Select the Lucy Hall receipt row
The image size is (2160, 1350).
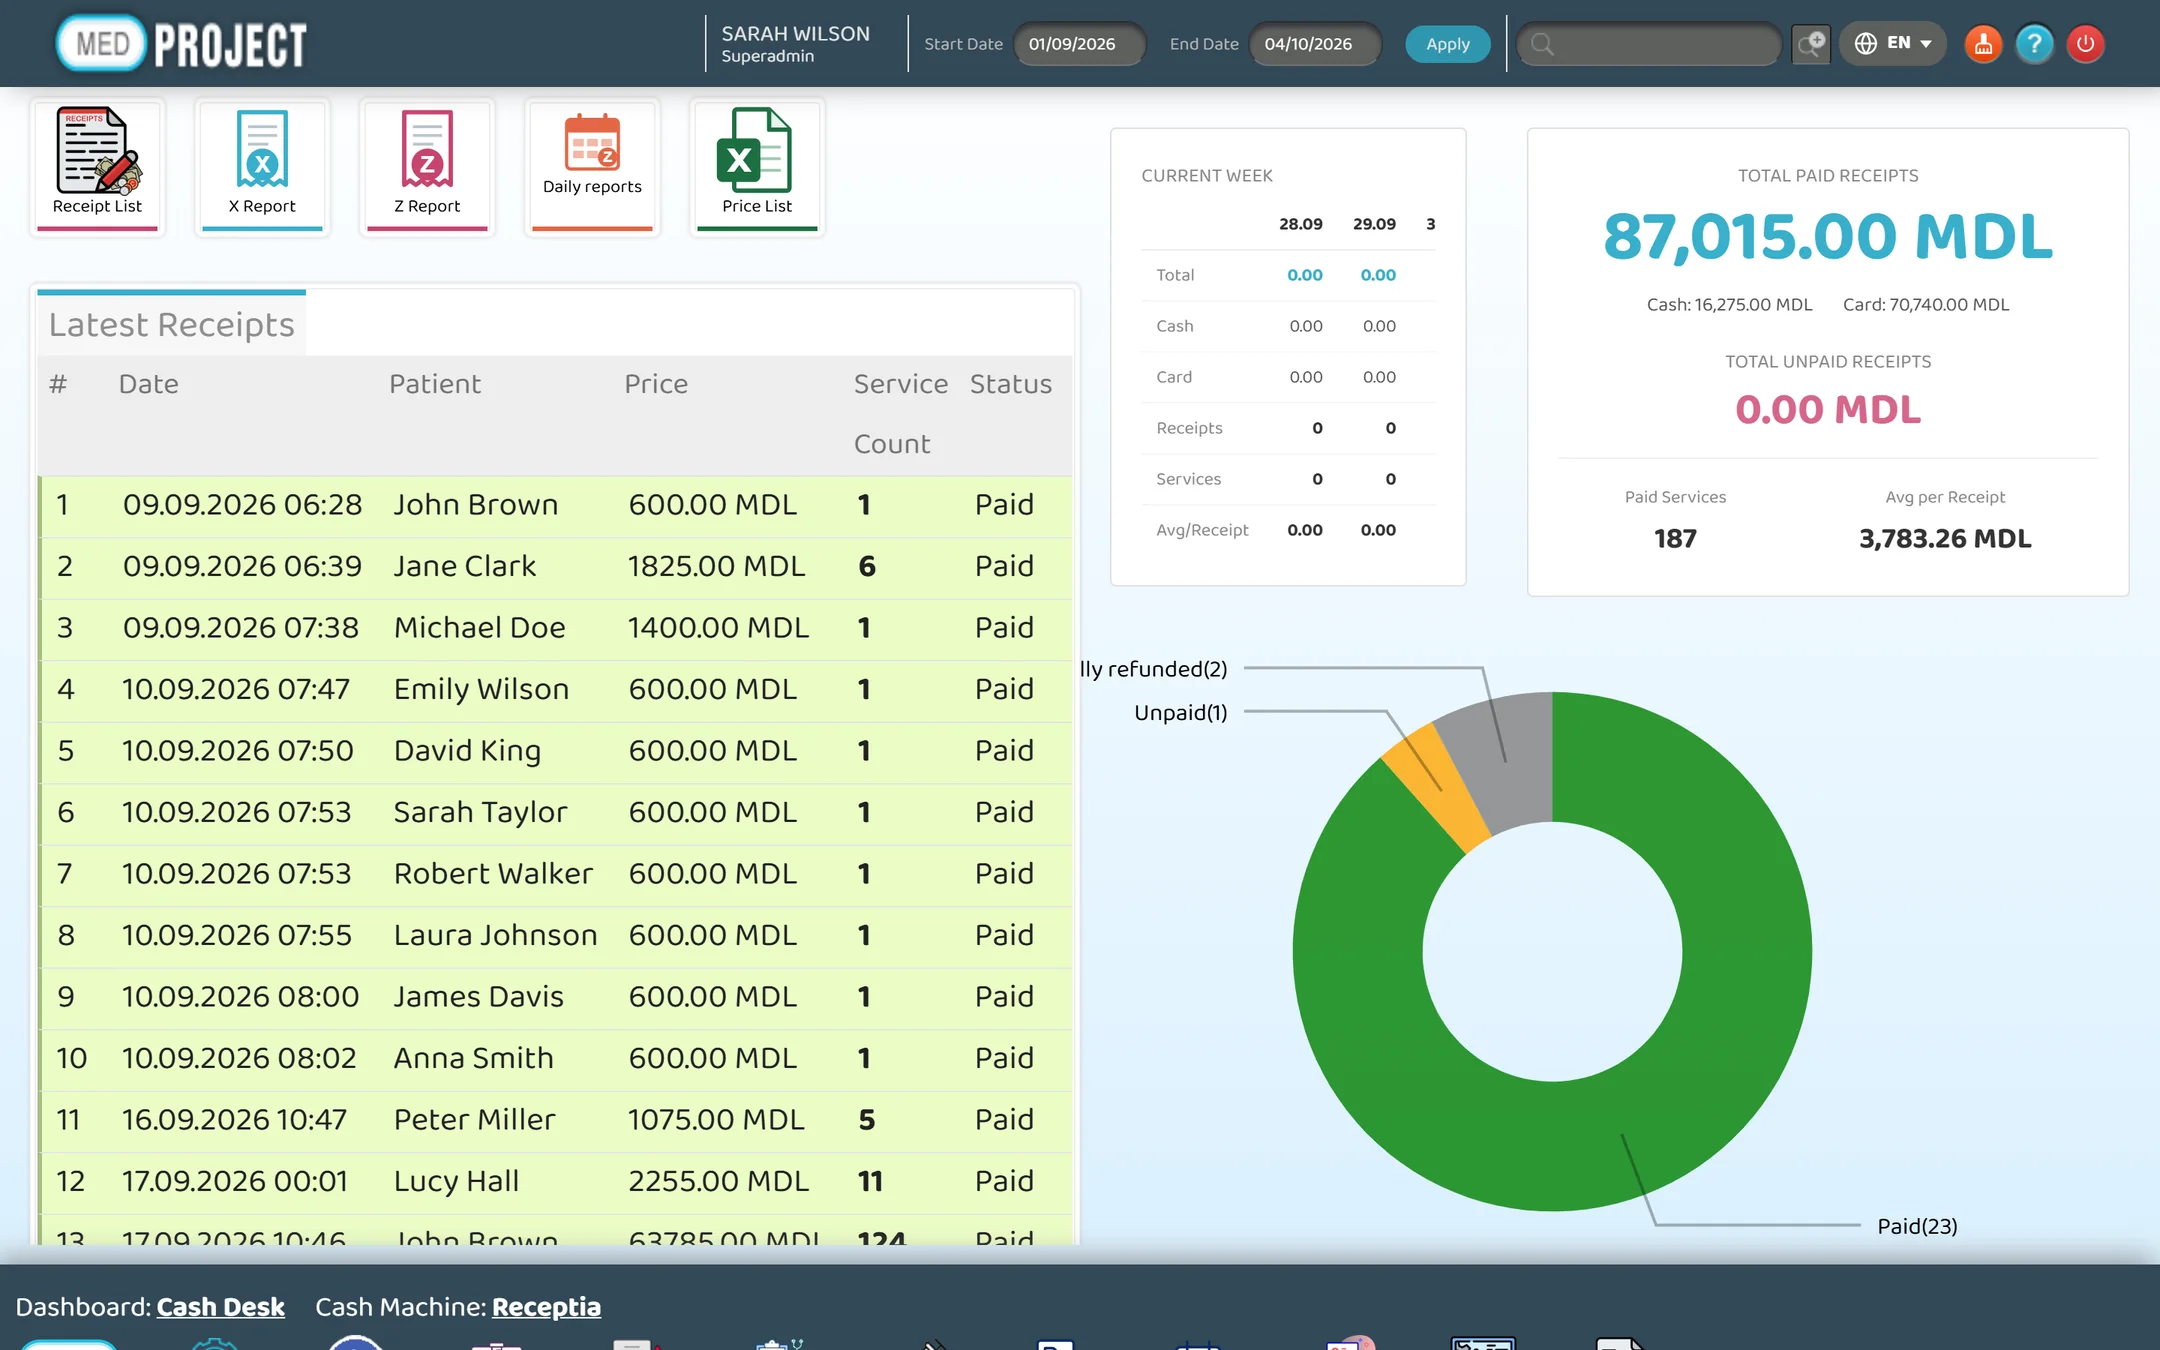[x=556, y=1182]
